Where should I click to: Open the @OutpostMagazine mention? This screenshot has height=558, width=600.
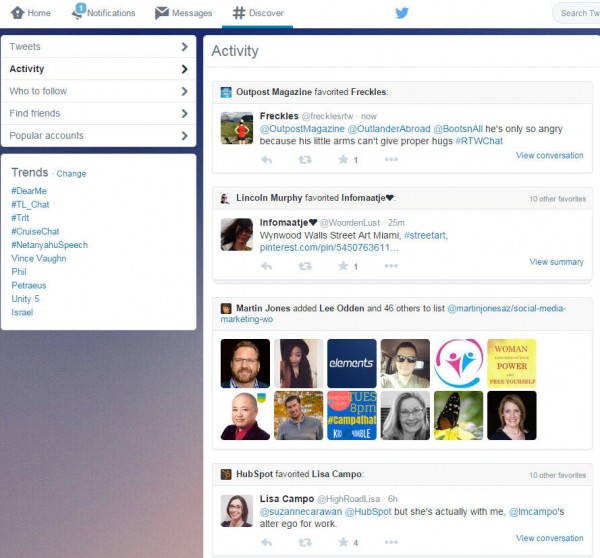click(302, 129)
